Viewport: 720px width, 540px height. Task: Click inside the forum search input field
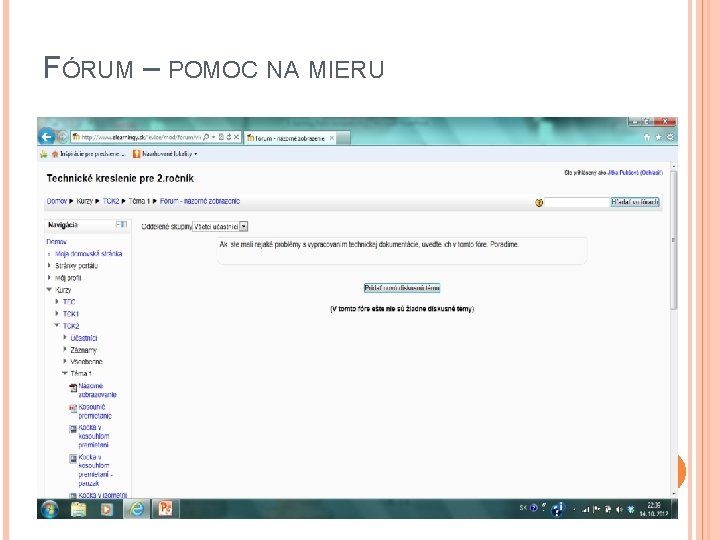577,202
